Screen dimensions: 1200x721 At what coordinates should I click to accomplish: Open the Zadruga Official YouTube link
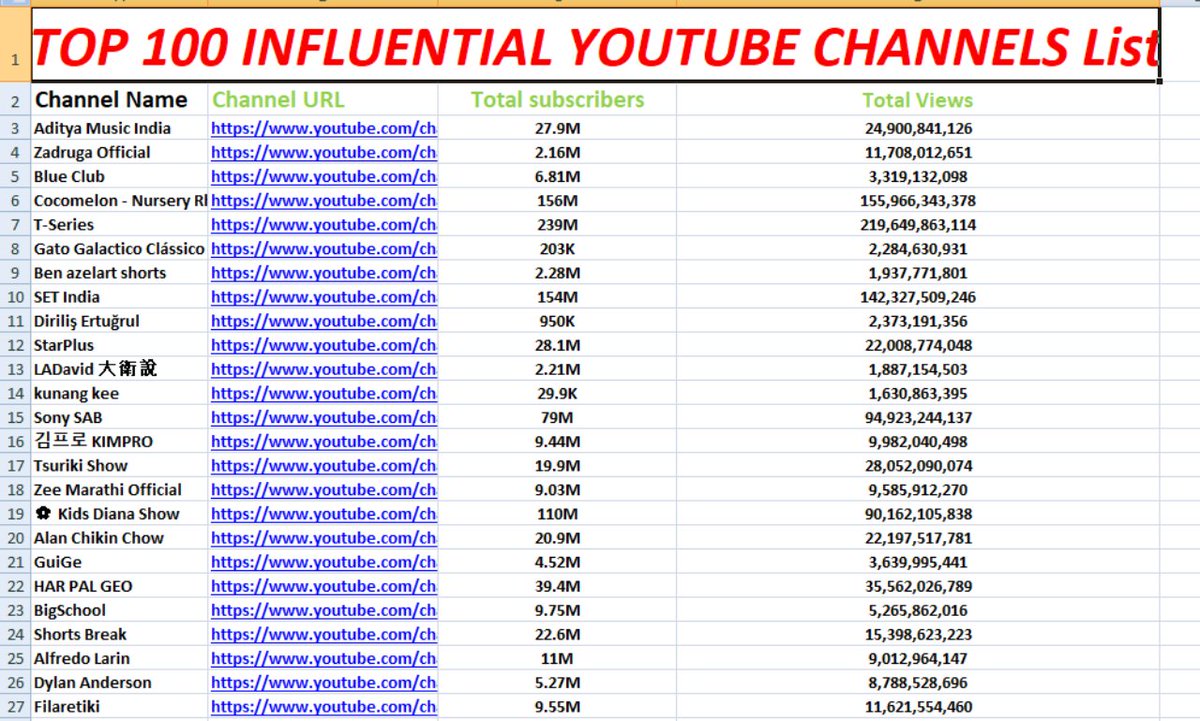click(x=324, y=152)
